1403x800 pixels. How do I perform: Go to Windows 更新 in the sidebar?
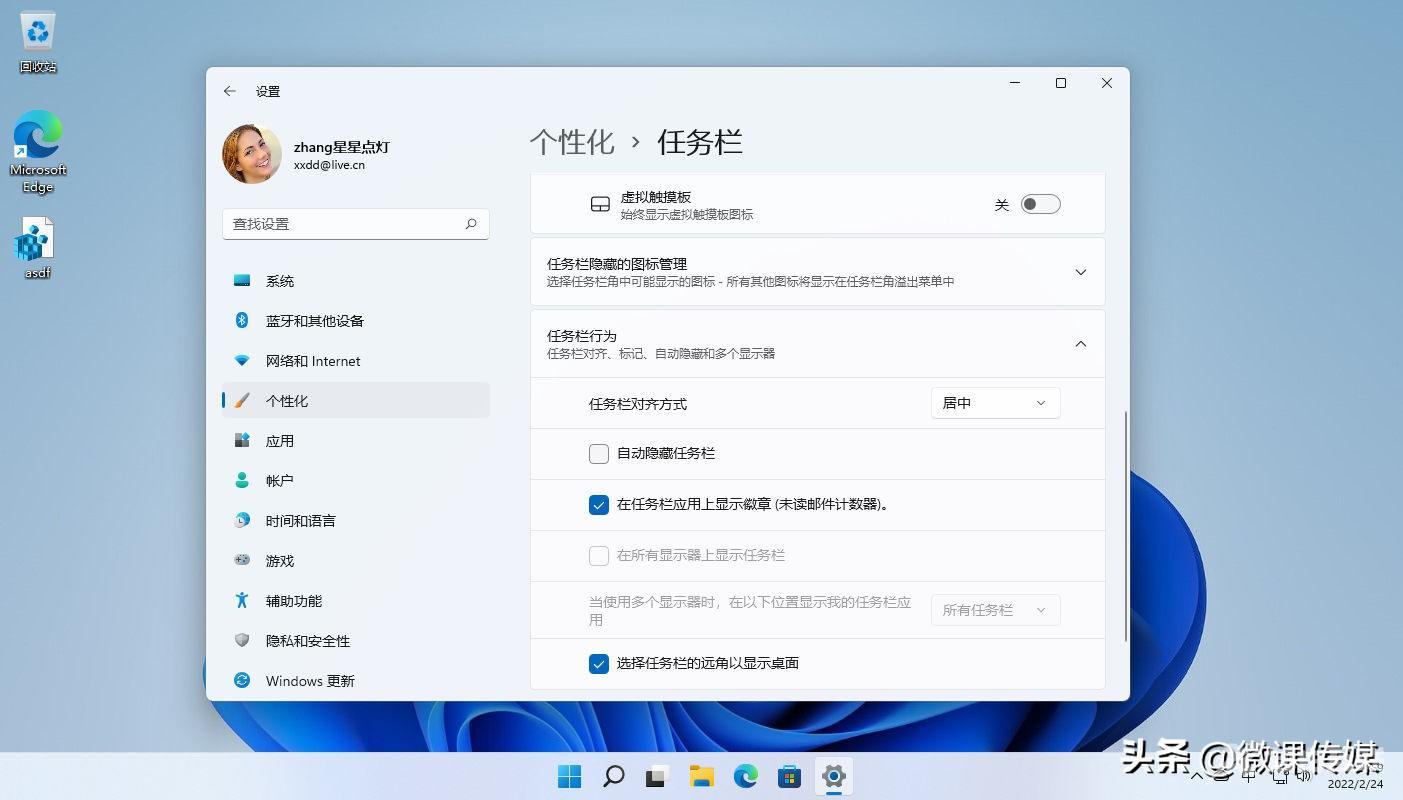[310, 681]
